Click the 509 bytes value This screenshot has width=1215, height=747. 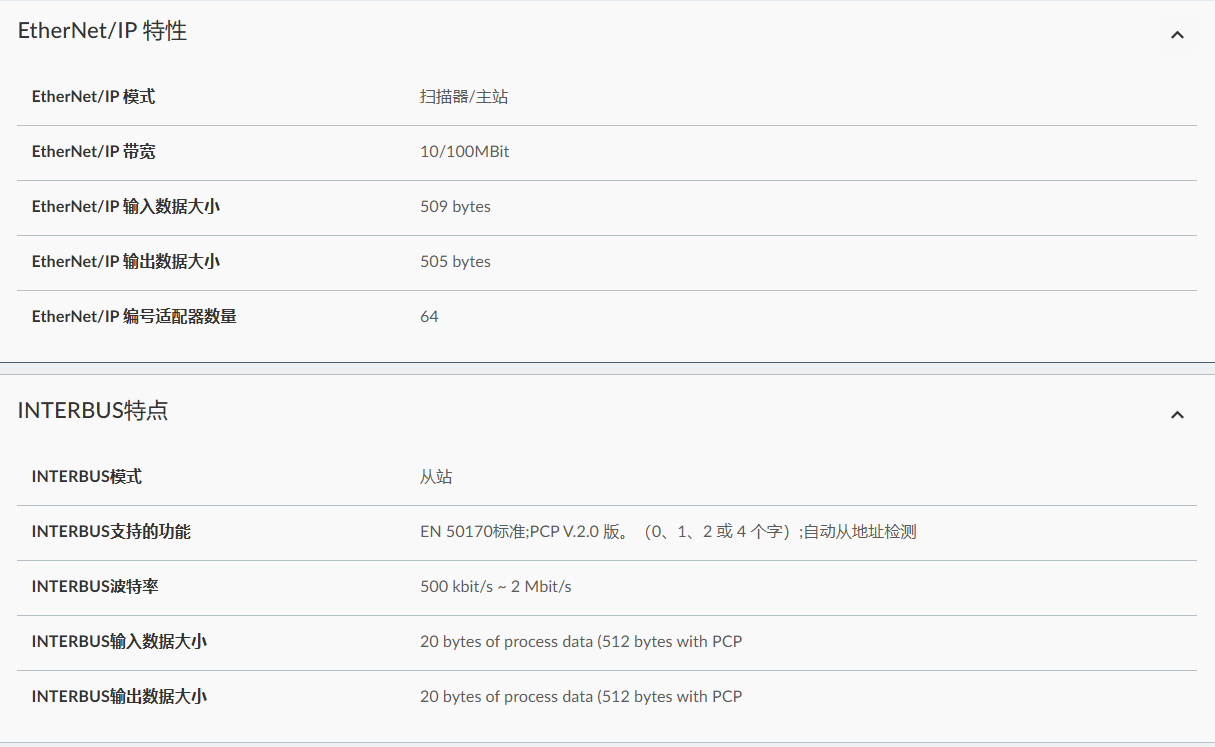click(x=455, y=207)
